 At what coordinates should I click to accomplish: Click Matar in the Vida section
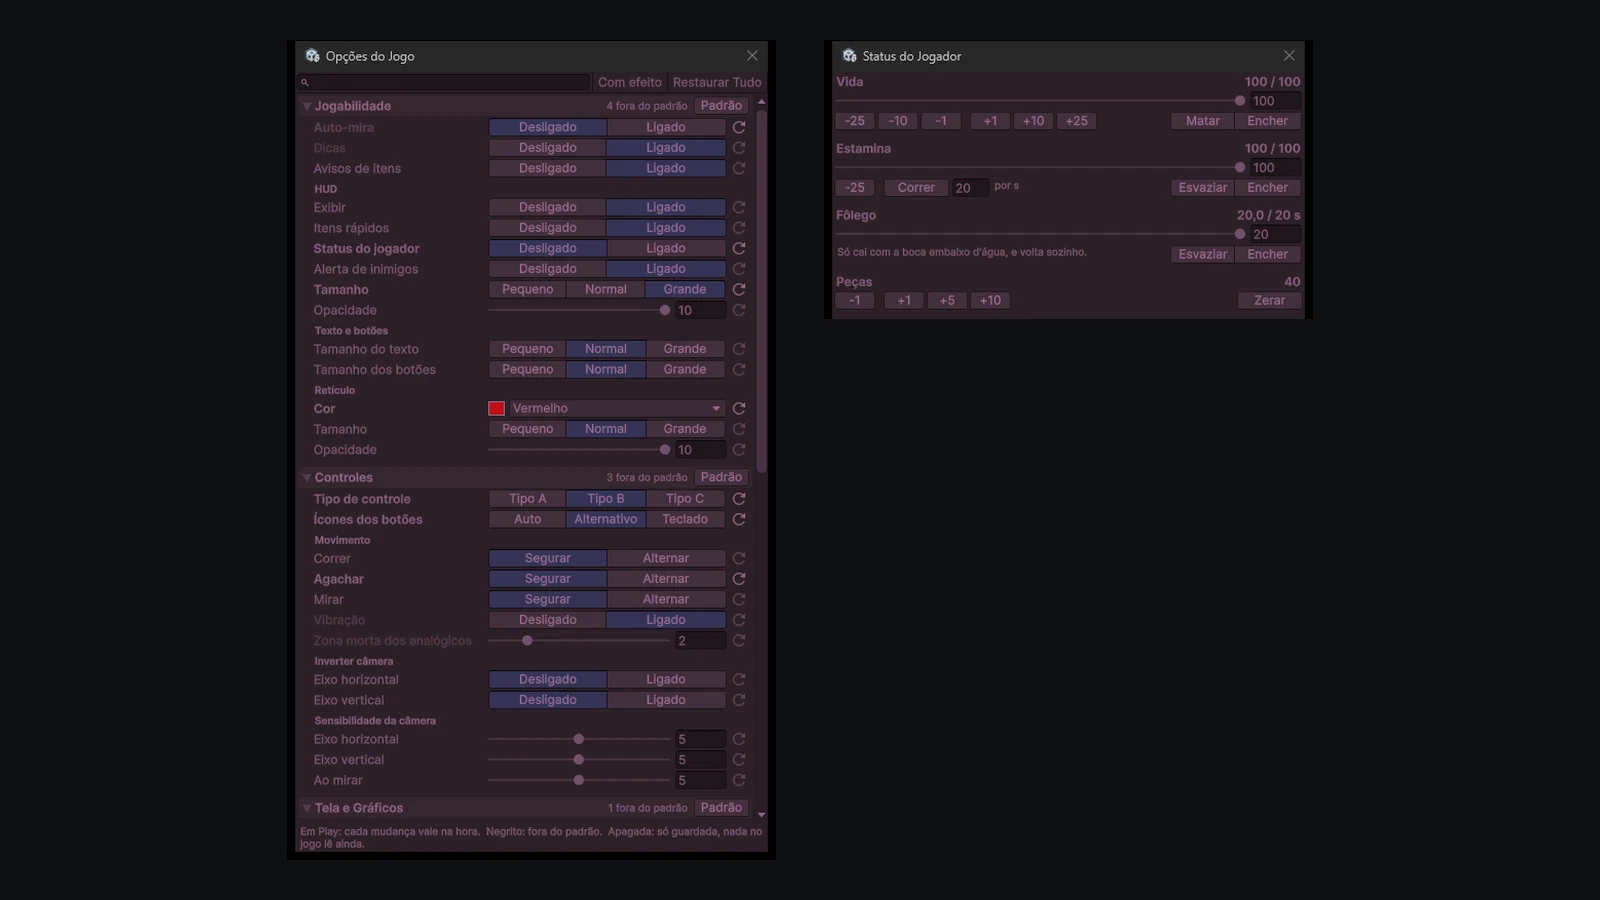[x=1203, y=121]
